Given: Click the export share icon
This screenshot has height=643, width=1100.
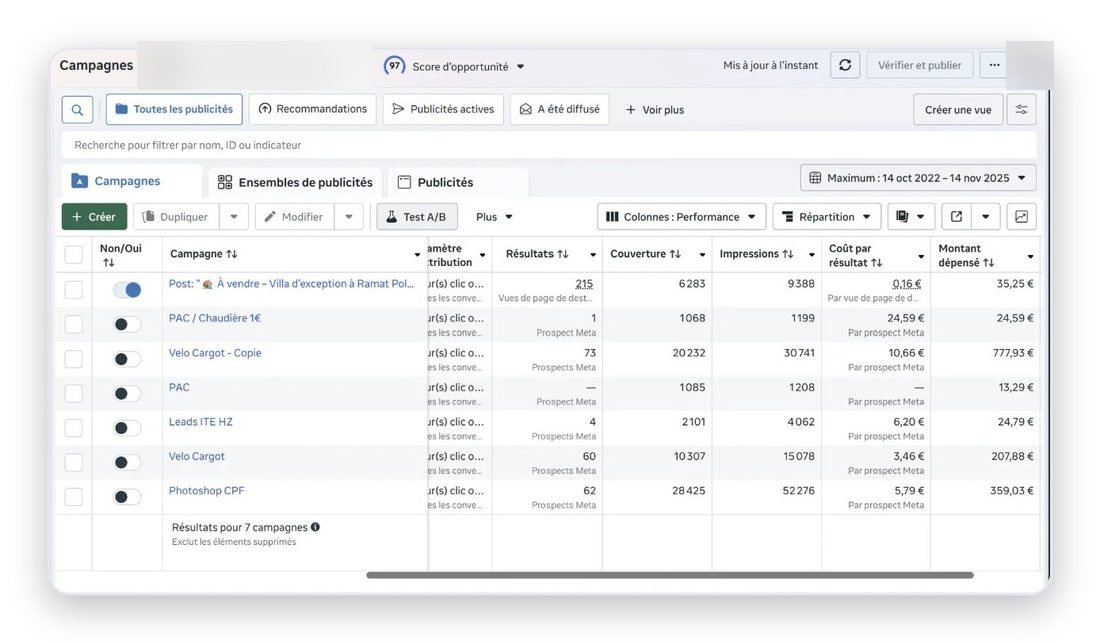Looking at the screenshot, I should [x=956, y=217].
